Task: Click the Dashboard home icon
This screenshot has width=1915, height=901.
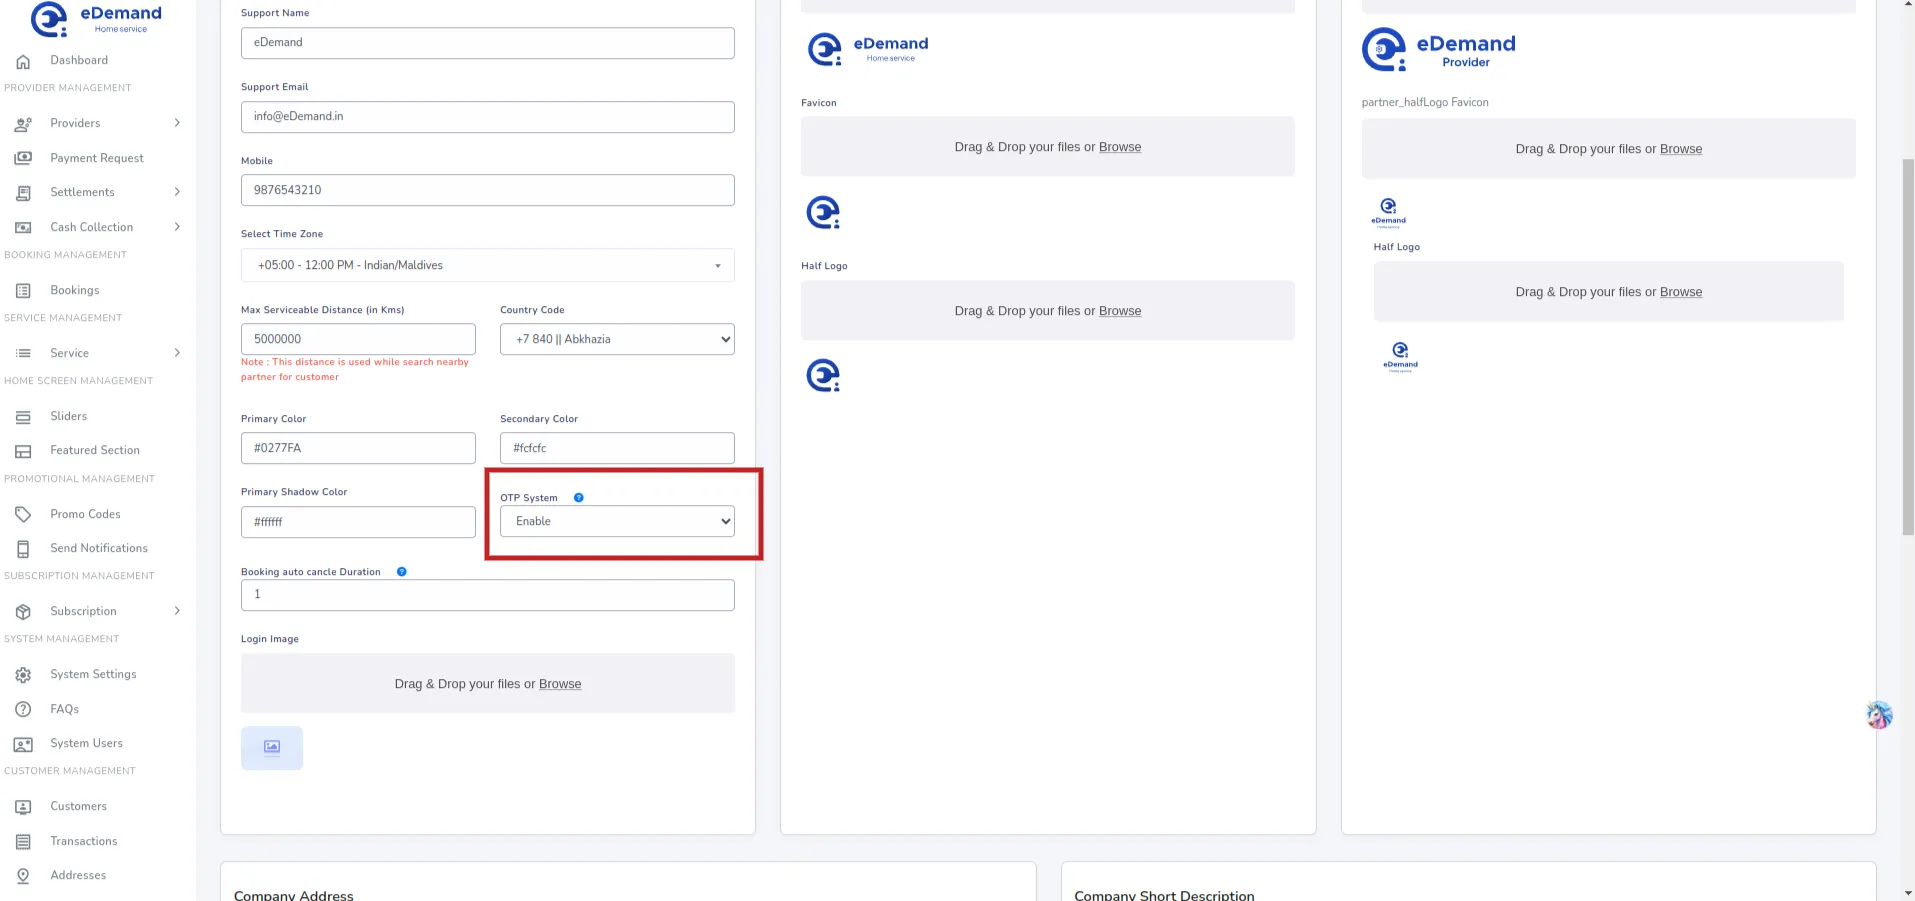Action: pos(23,61)
